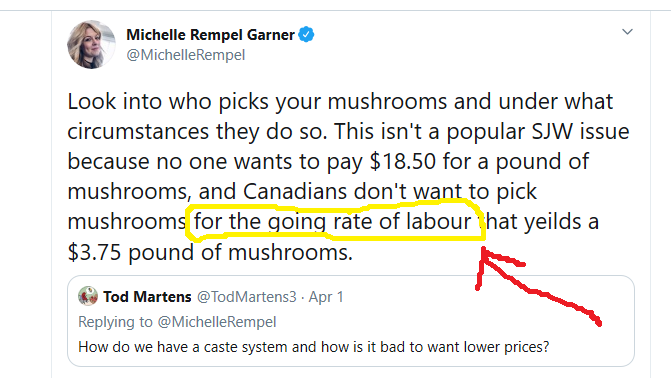The width and height of the screenshot is (671, 378).
Task: Expand the tweet options chevron menu
Action: point(627,32)
